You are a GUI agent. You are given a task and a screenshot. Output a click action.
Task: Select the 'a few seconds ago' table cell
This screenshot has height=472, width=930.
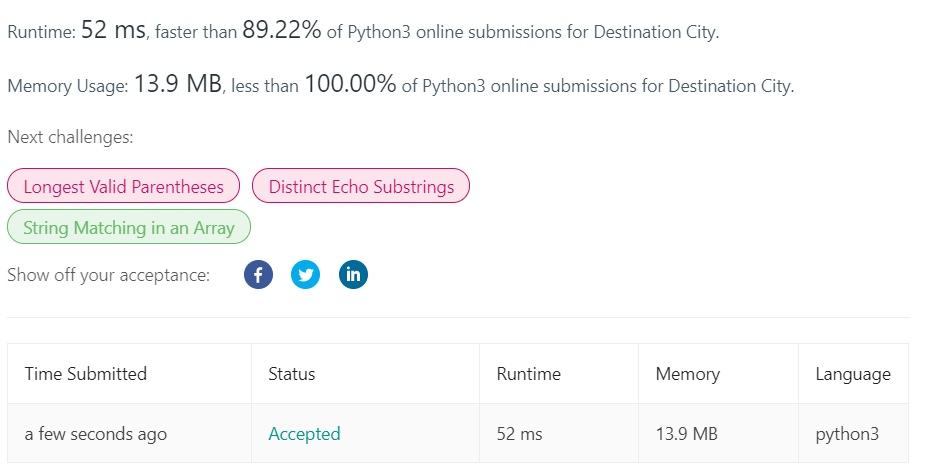coord(96,434)
